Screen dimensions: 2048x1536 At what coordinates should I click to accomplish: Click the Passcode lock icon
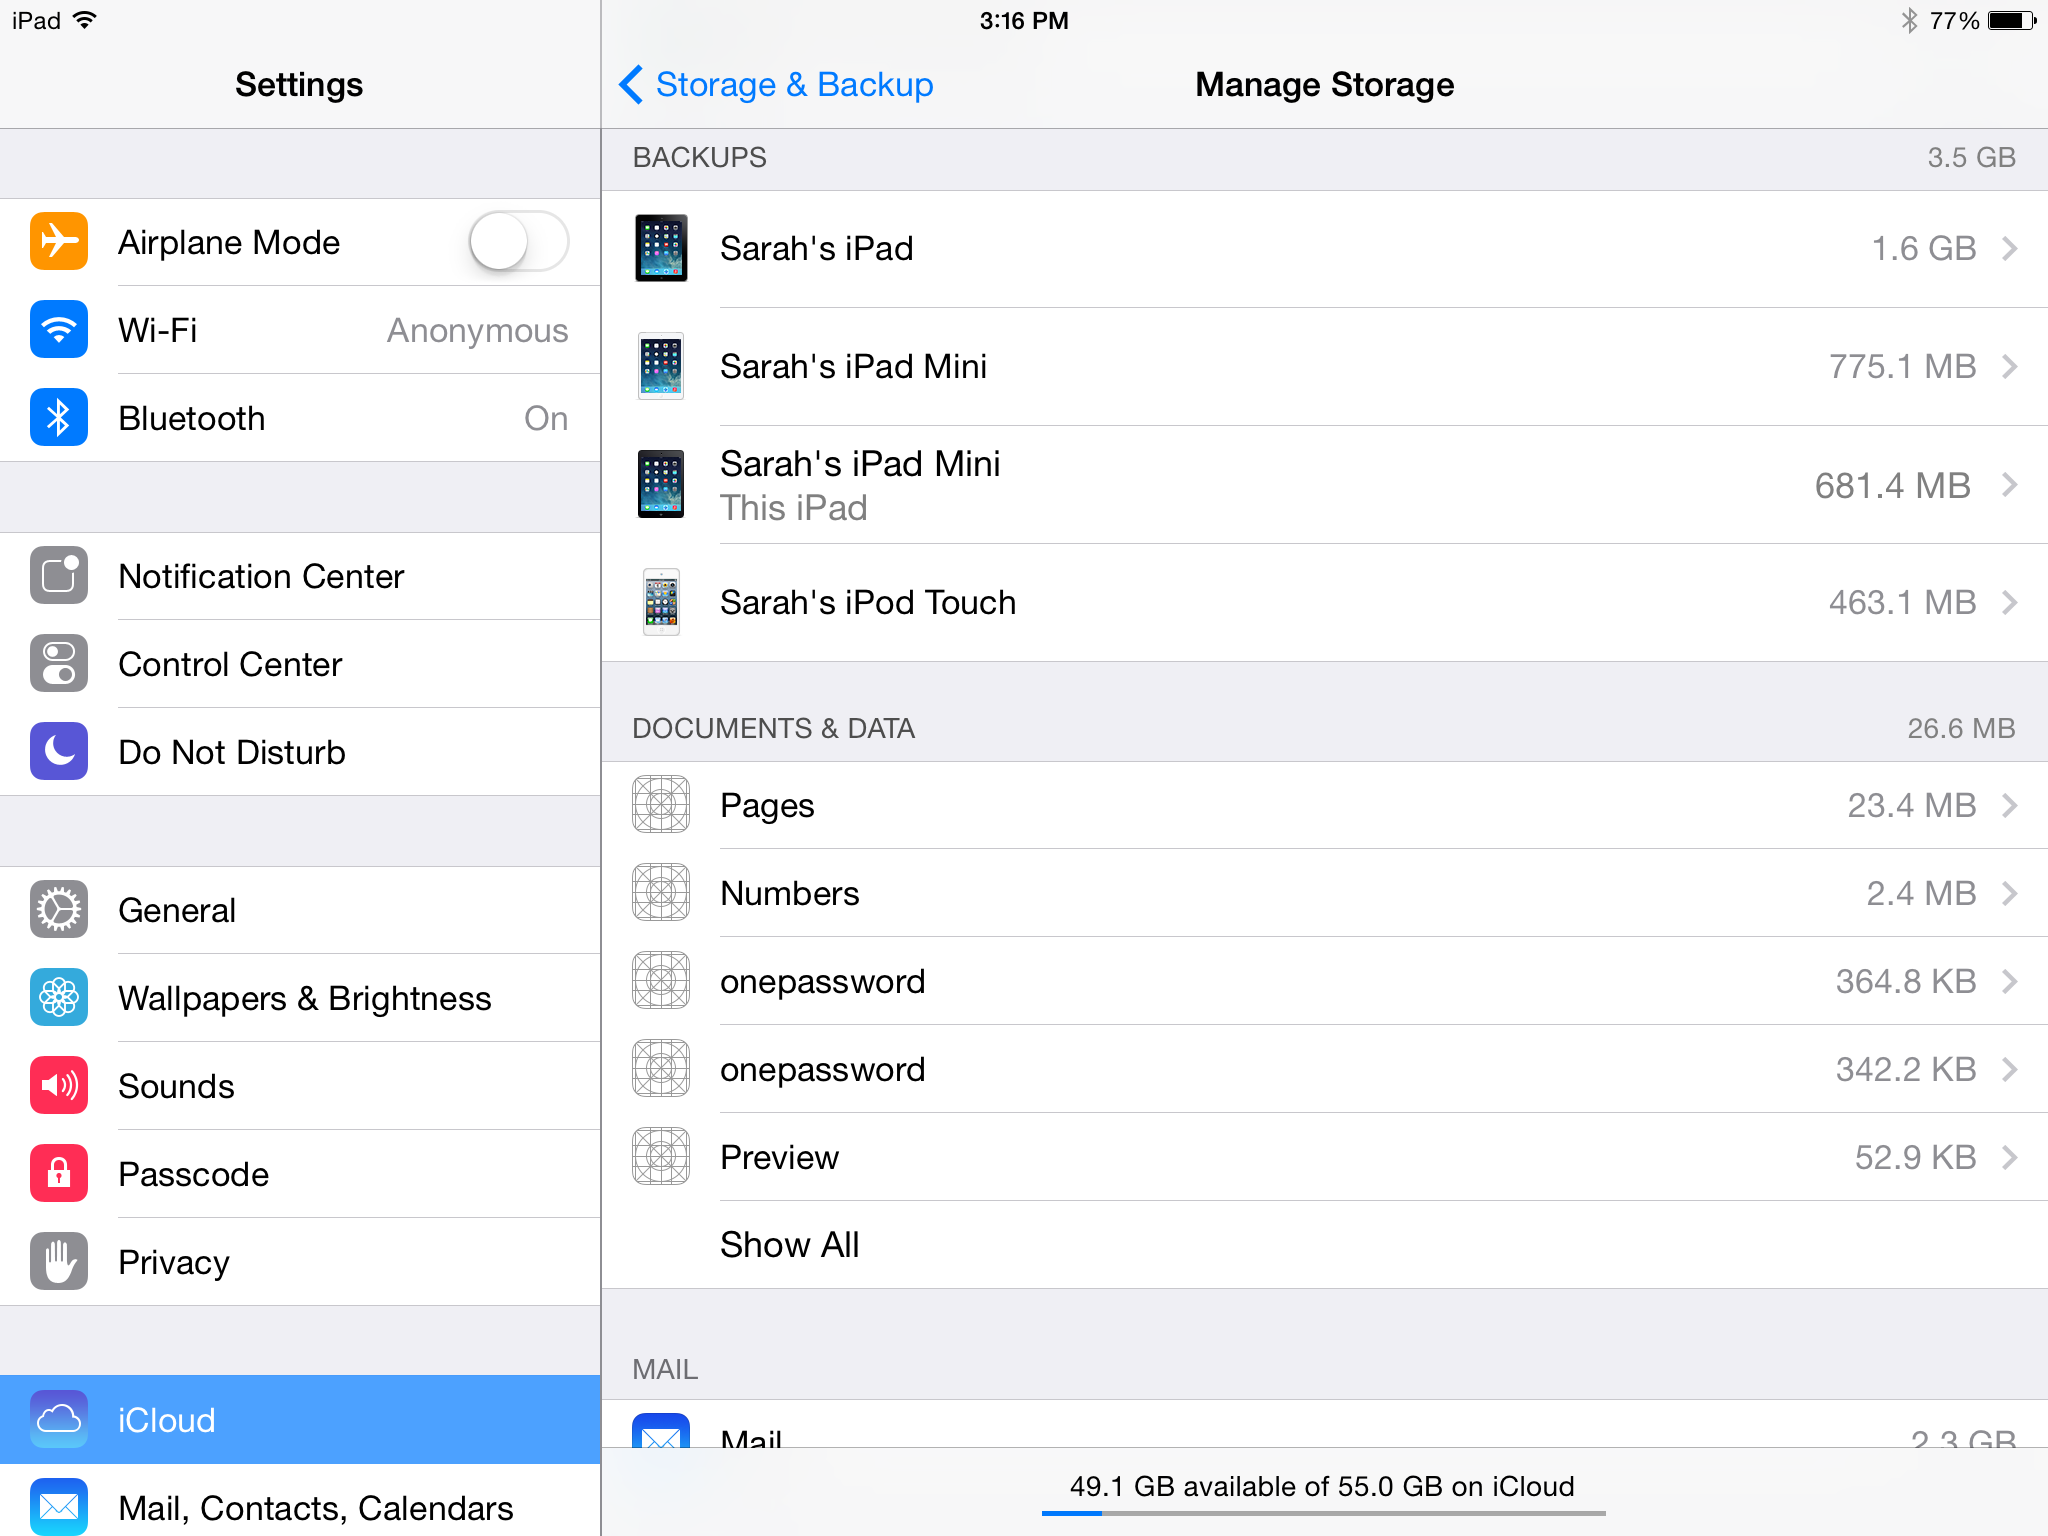tap(58, 1173)
